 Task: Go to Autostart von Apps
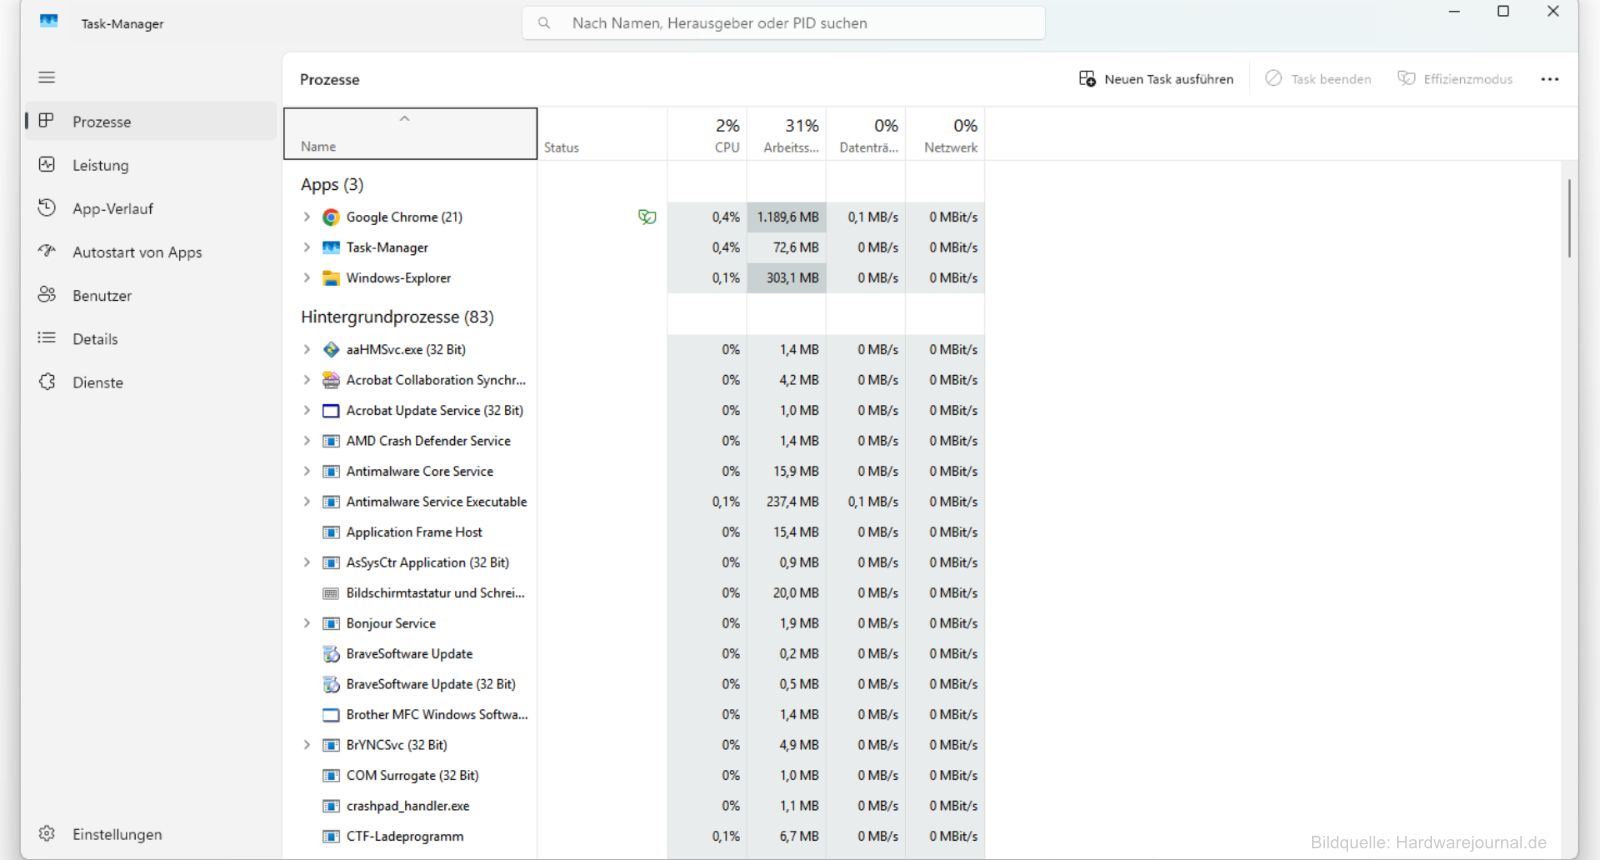150,252
